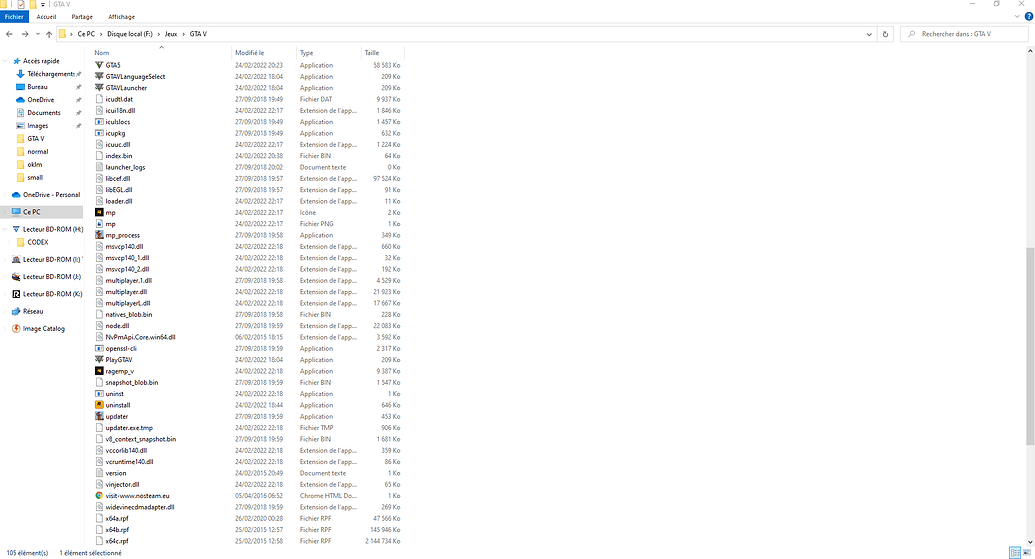Open the address bar history dropdown

(x=869, y=34)
